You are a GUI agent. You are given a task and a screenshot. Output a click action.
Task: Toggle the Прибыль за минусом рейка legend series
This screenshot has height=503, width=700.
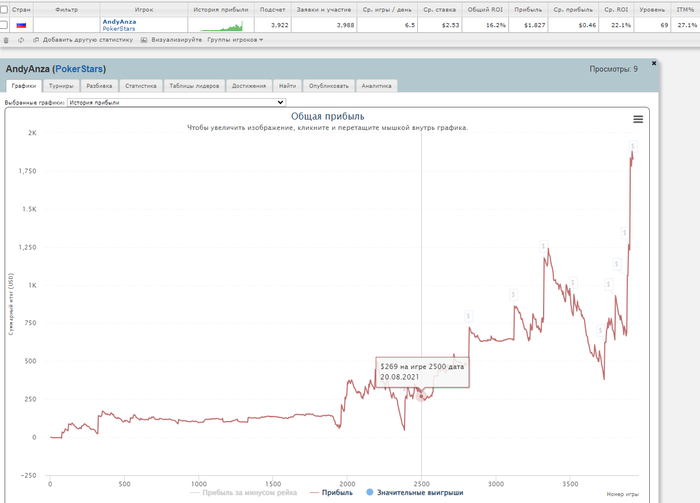click(x=244, y=493)
